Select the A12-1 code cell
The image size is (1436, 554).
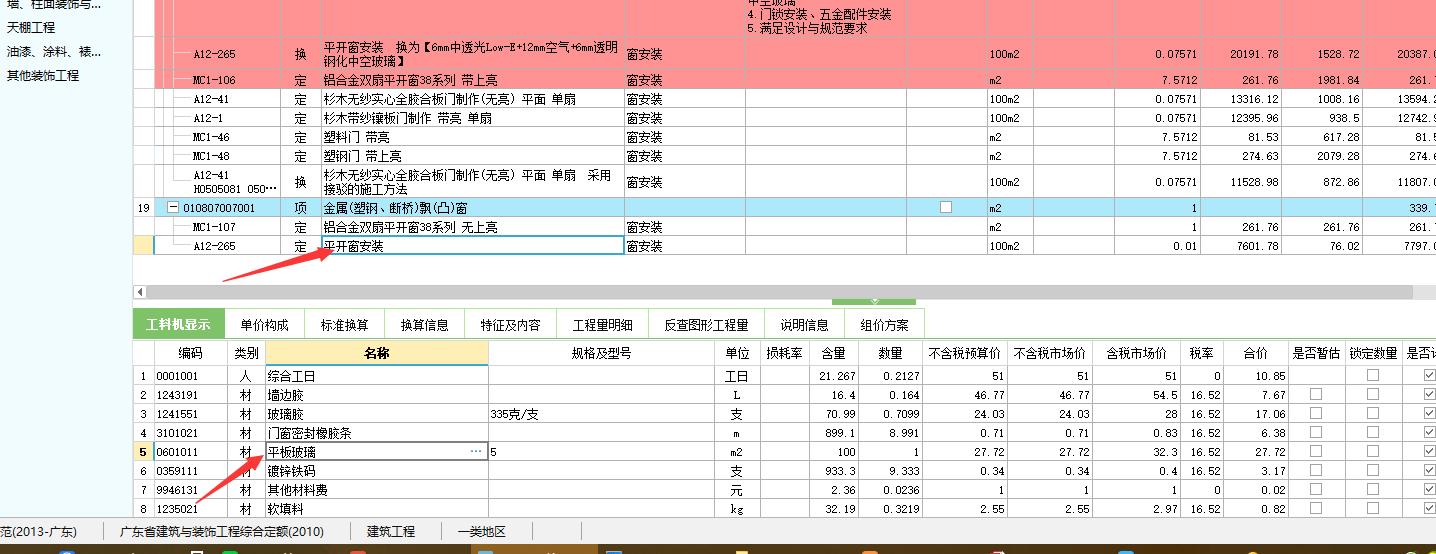[219, 118]
